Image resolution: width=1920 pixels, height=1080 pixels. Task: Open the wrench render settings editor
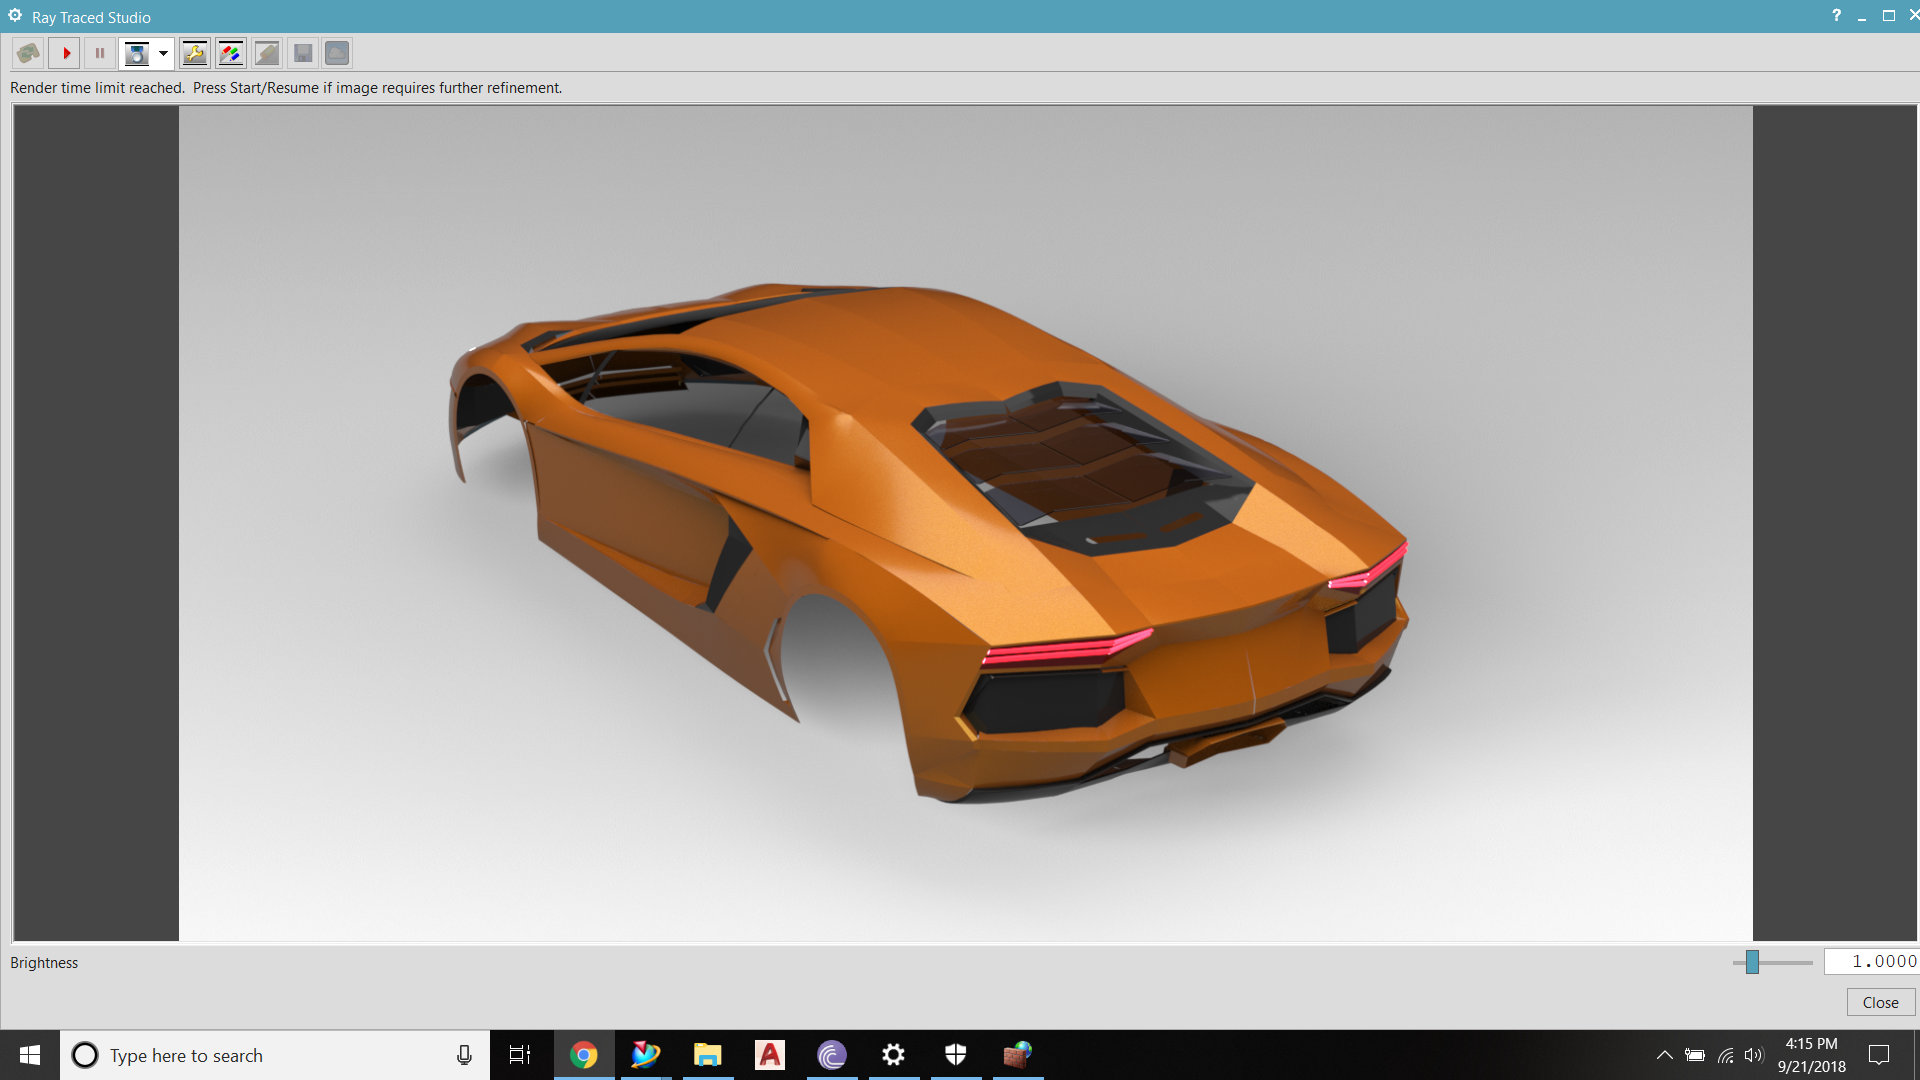click(195, 53)
